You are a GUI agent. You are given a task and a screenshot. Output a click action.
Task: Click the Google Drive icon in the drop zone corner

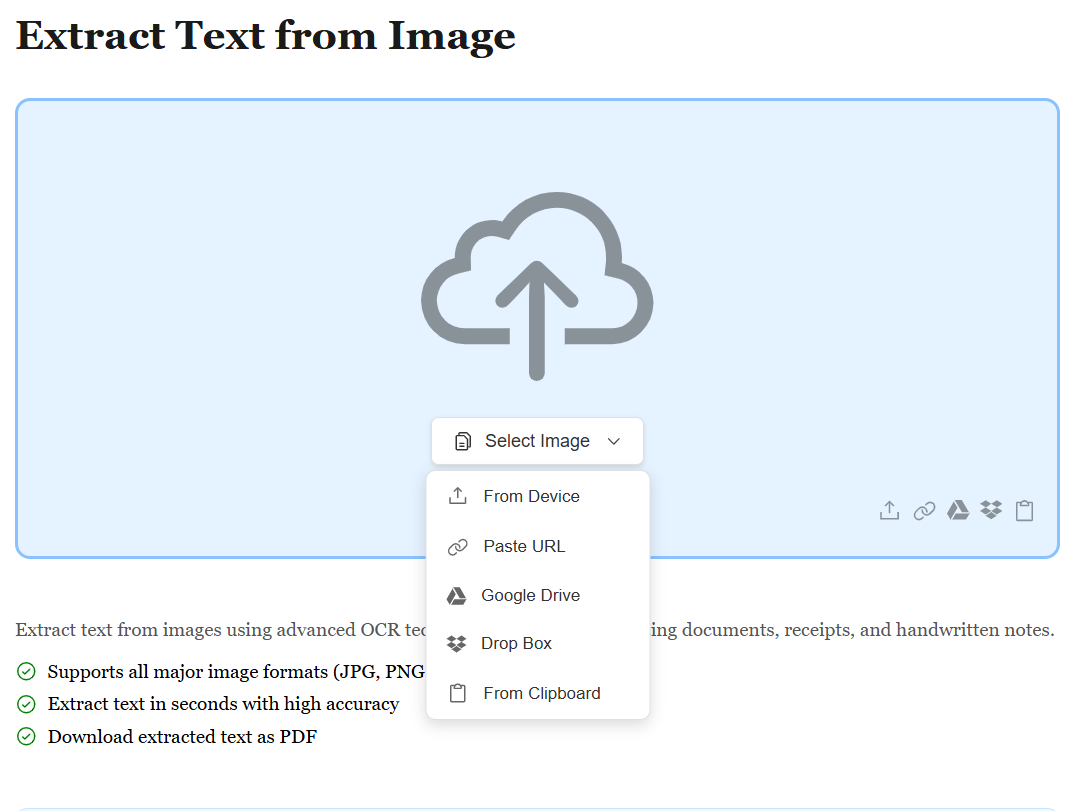[958, 511]
